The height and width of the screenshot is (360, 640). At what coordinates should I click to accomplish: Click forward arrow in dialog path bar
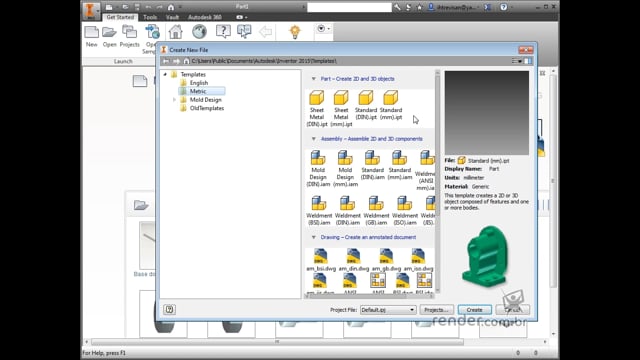(x=176, y=61)
